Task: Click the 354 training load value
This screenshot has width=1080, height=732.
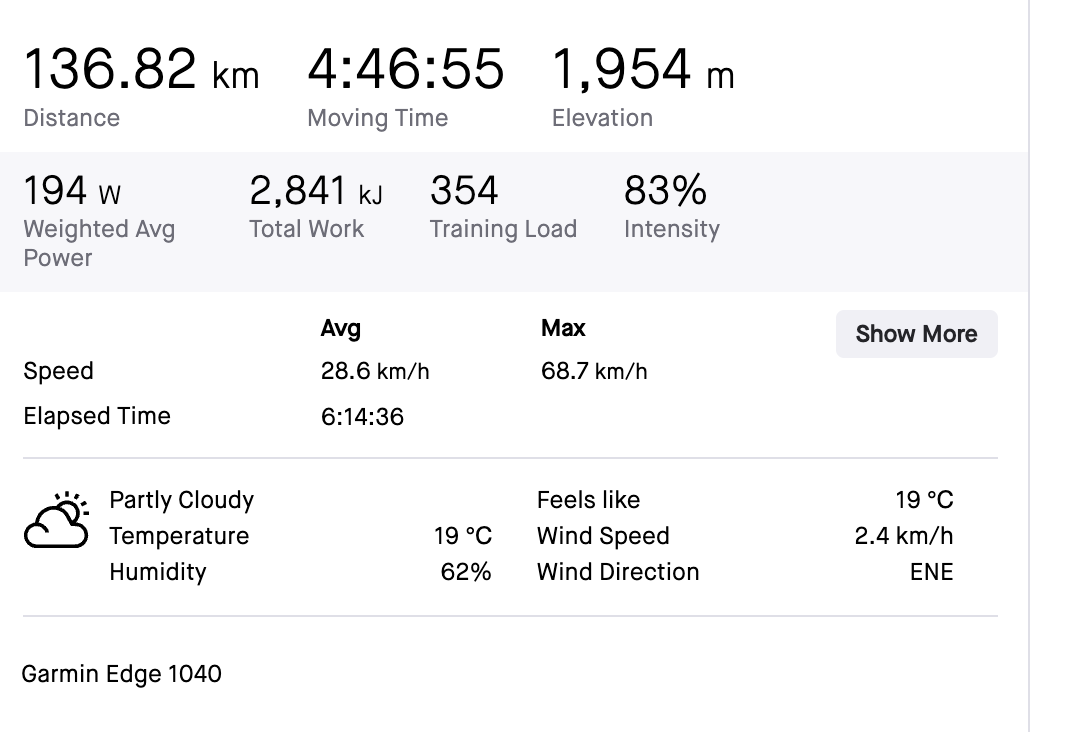Action: tap(464, 190)
